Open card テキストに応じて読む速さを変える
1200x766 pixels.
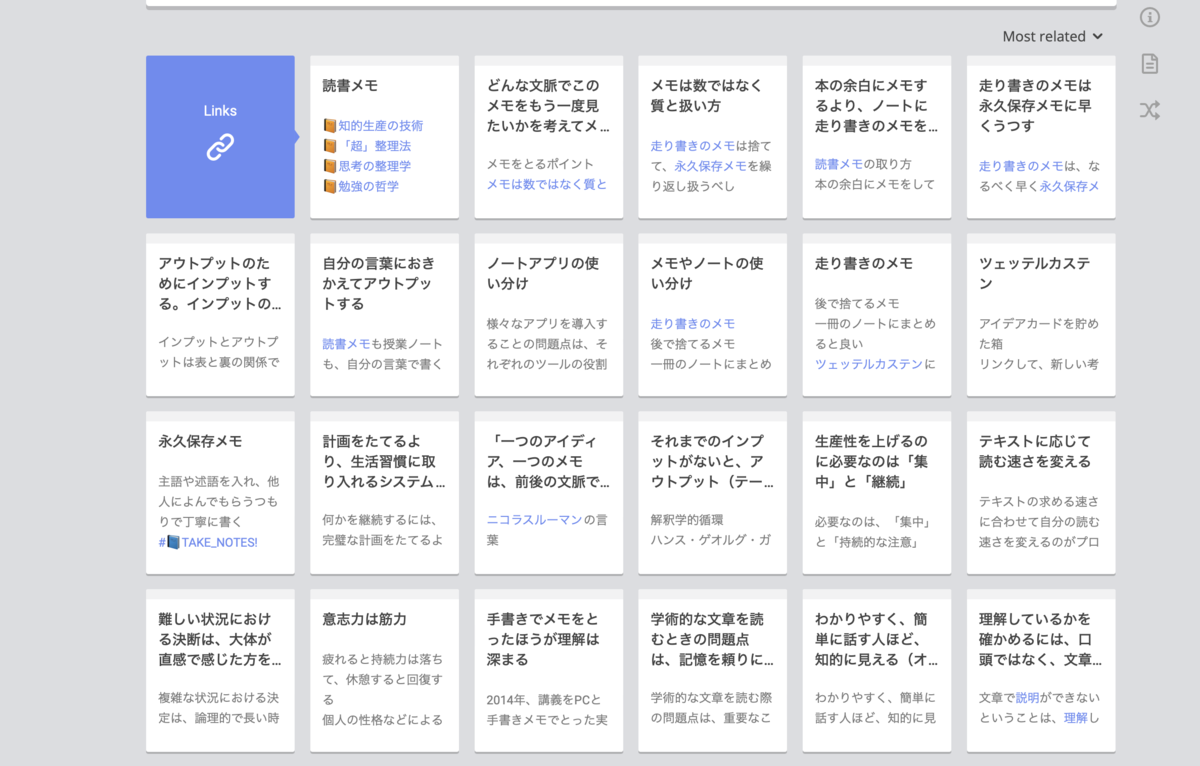(x=1041, y=493)
